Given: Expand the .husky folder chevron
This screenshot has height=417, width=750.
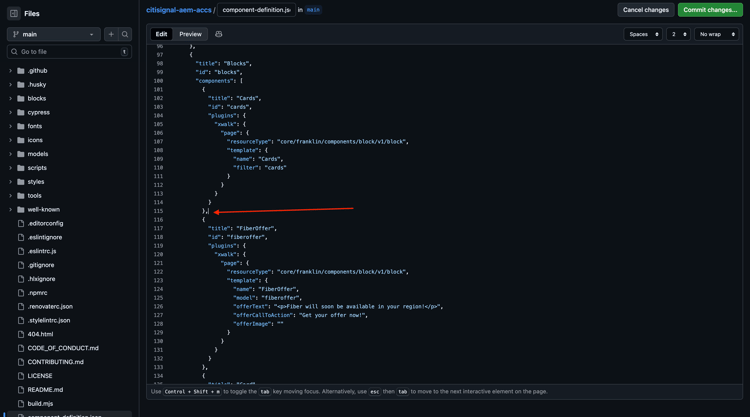Looking at the screenshot, I should [x=11, y=85].
